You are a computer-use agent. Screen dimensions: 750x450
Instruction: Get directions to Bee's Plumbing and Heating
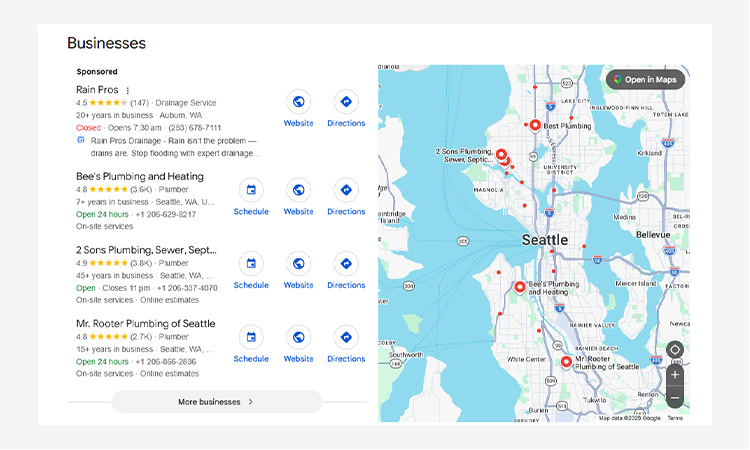click(x=346, y=190)
